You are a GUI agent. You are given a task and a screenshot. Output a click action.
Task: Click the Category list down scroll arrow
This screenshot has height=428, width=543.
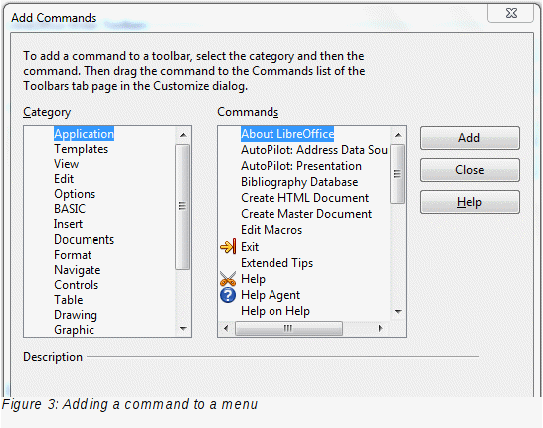[183, 328]
